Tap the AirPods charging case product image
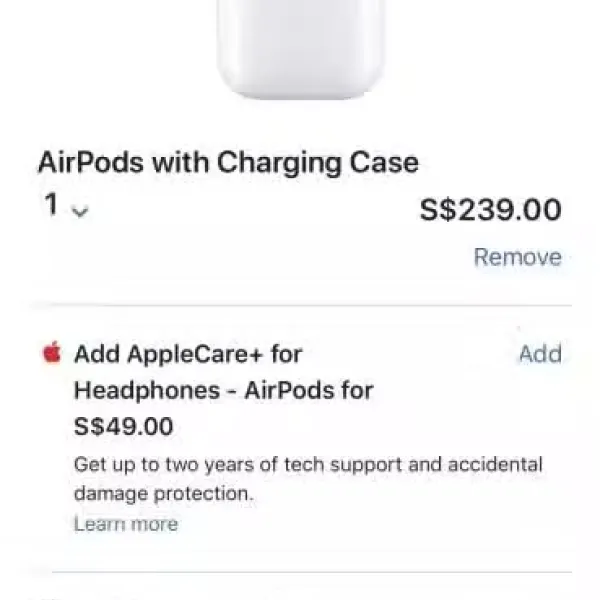The height and width of the screenshot is (600, 600). (x=300, y=50)
